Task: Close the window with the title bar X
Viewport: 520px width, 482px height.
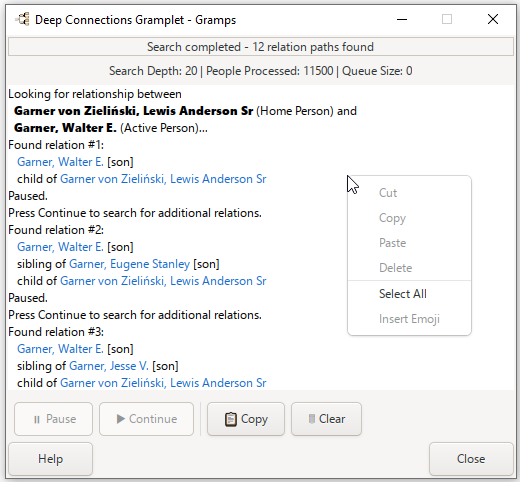Action: pyautogui.click(x=493, y=19)
